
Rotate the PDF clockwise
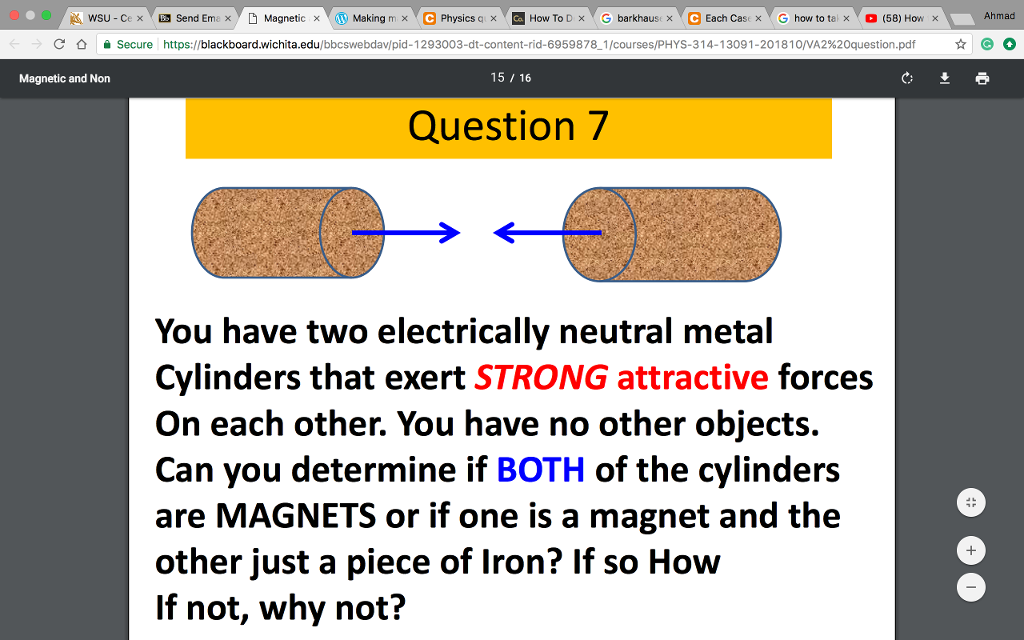(907, 78)
